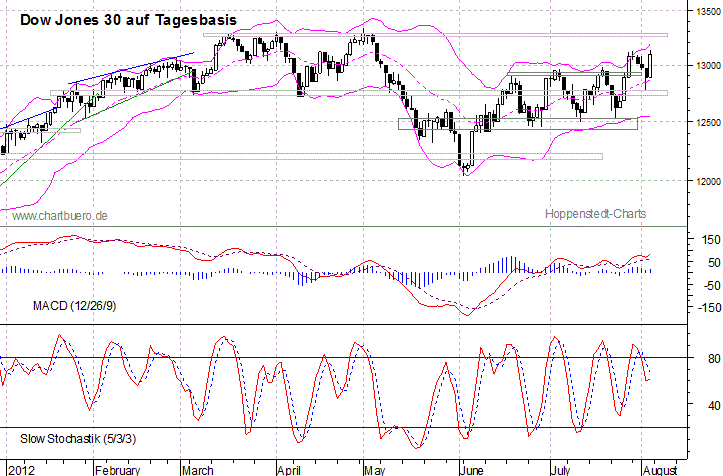Click the stochastic axis value 80
This screenshot has width=723, height=476.
tap(714, 358)
